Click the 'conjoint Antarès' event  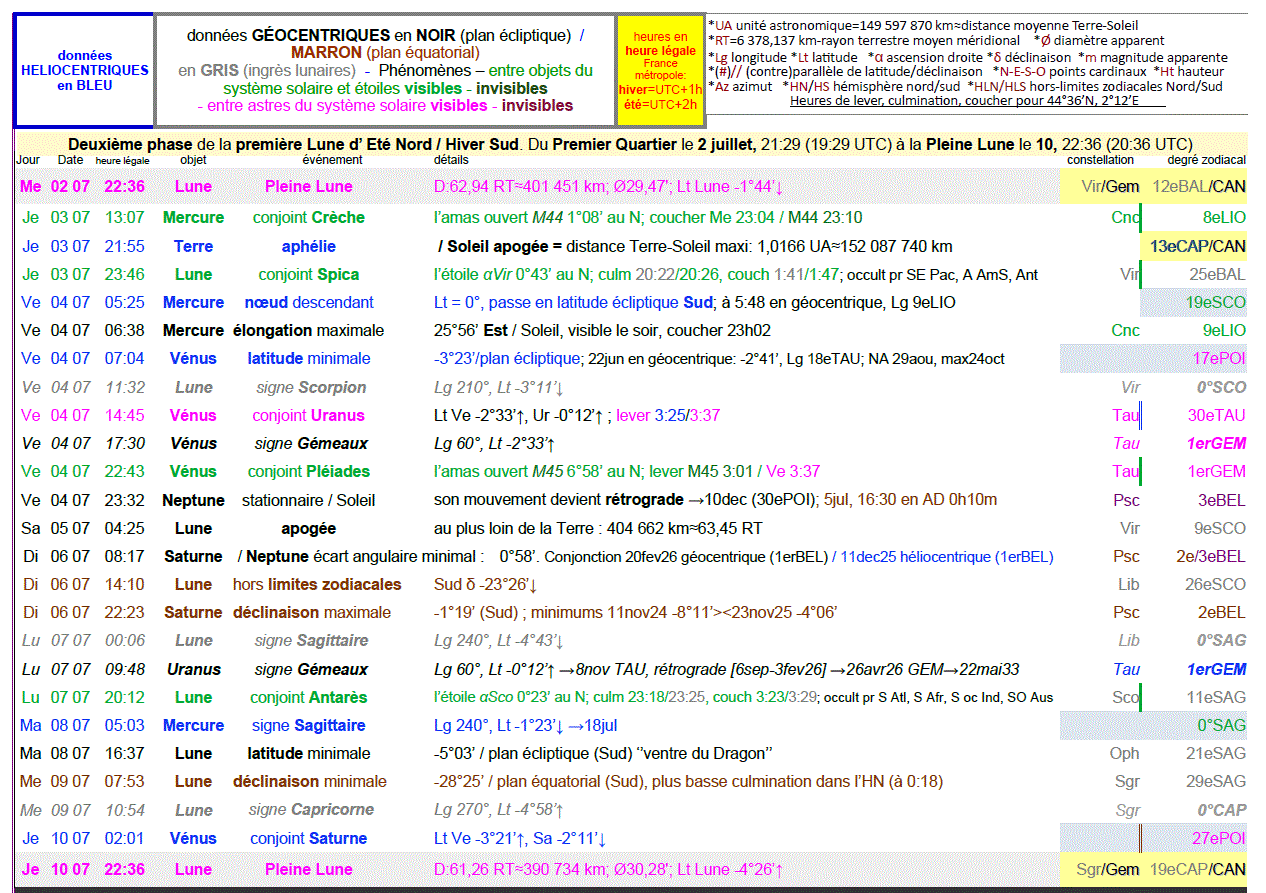click(309, 697)
